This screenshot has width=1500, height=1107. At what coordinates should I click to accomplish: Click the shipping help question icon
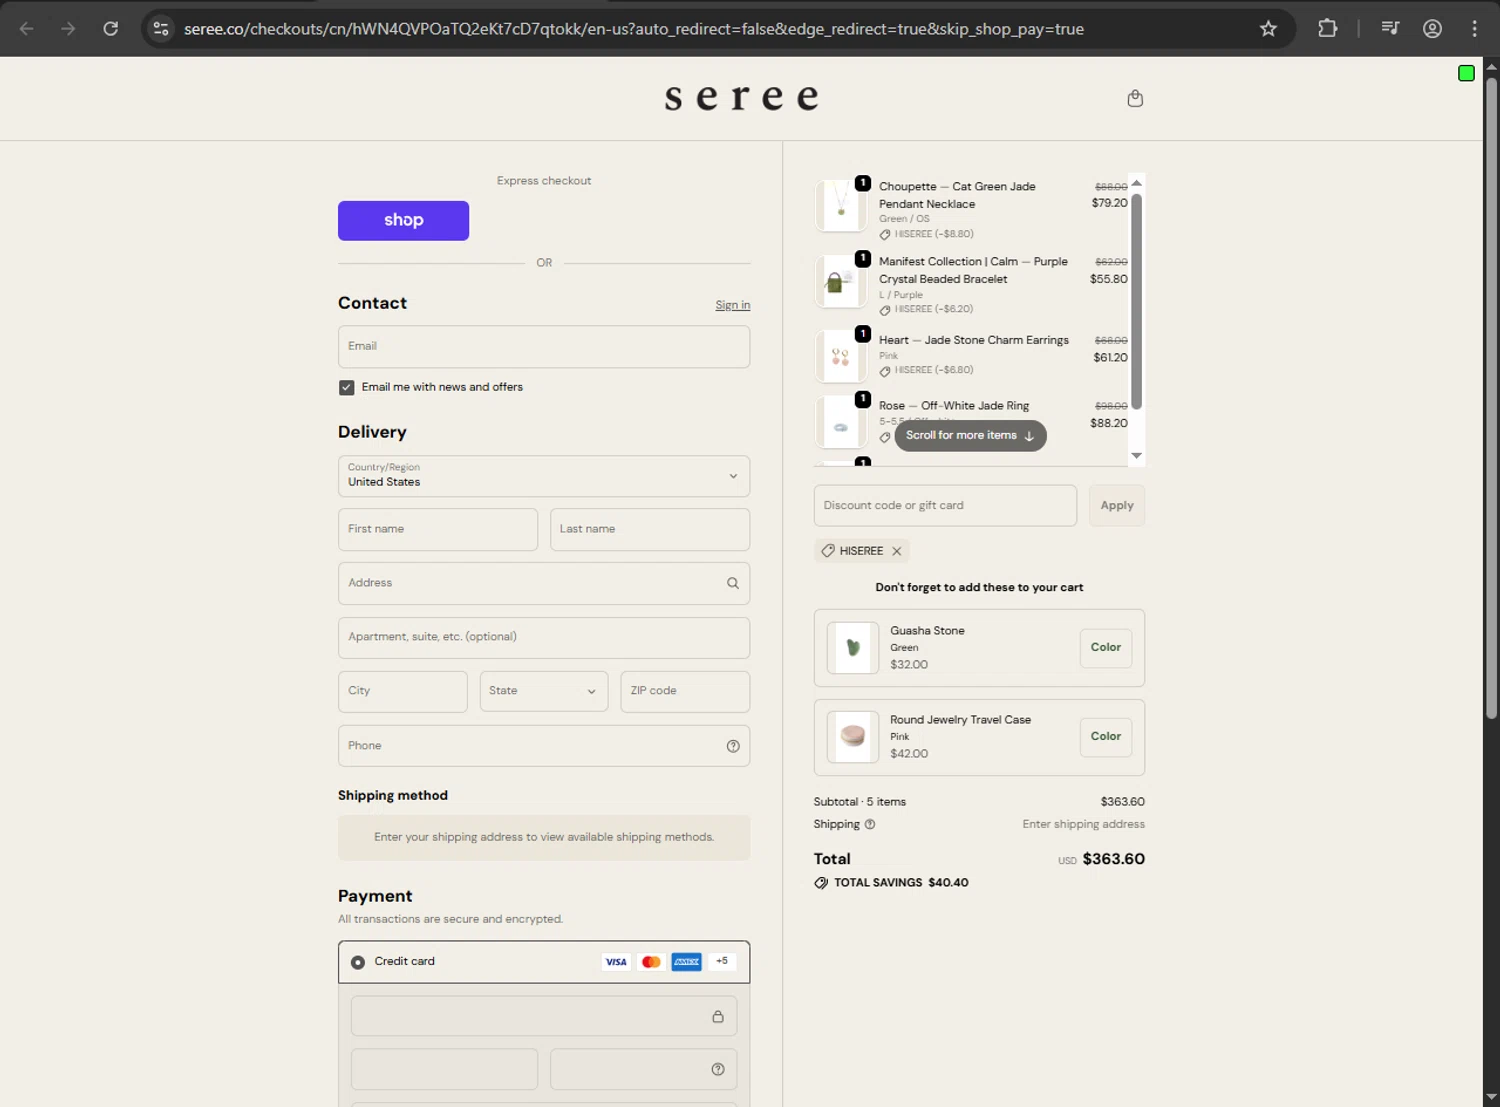point(870,825)
